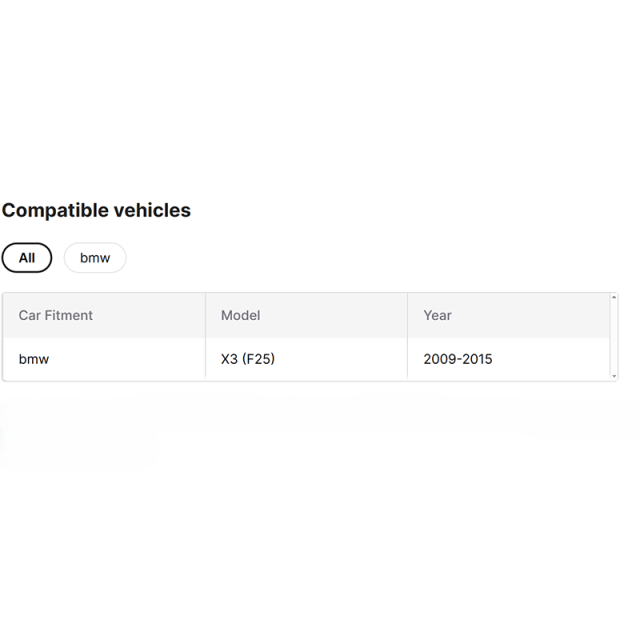
Task: Select the All filter pill
Action: [27, 258]
